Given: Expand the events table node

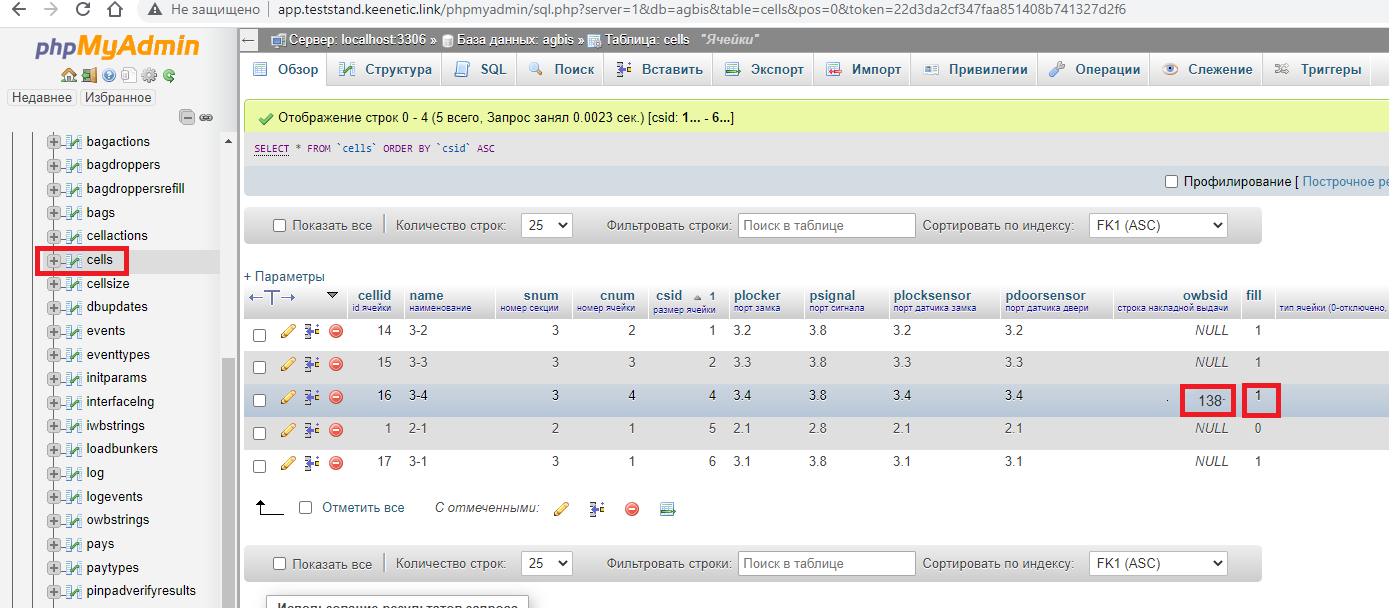Looking at the screenshot, I should click(54, 331).
